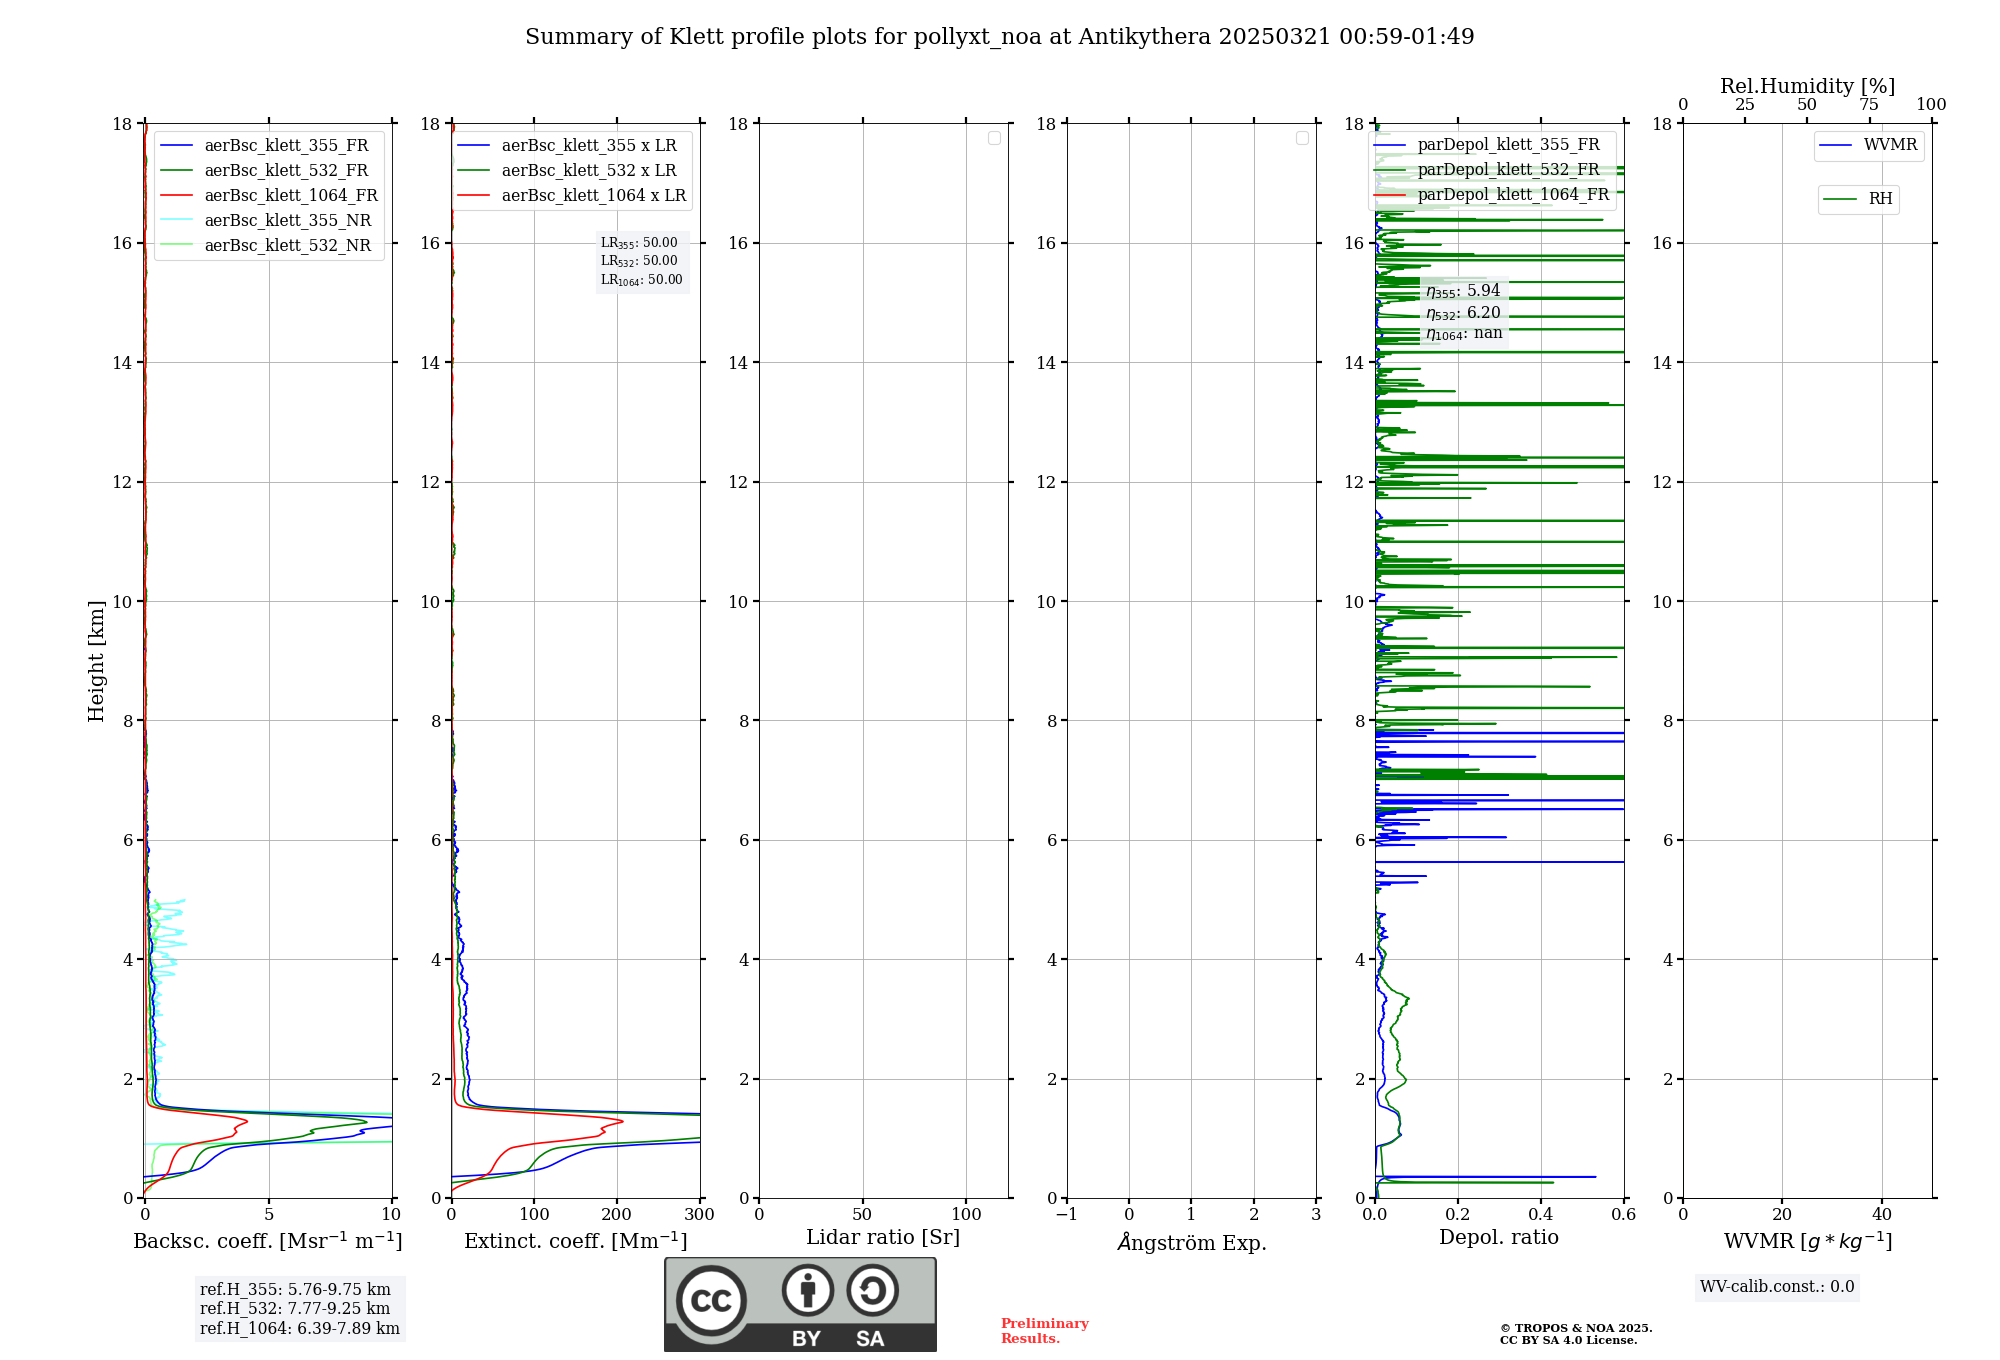Click legend entry aerBsc_klett_532 x LR

[x=568, y=171]
